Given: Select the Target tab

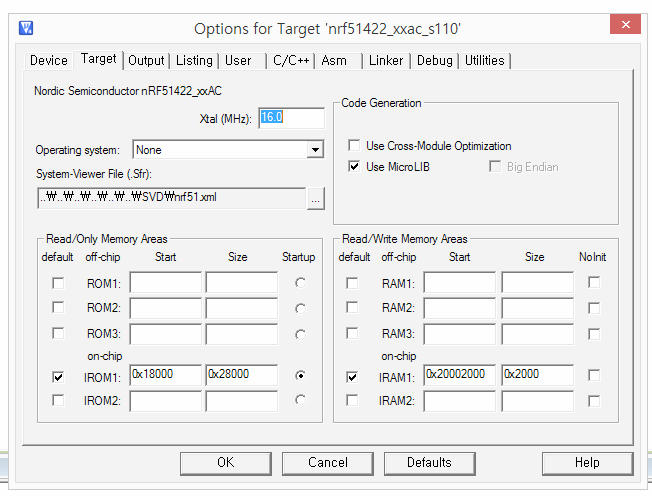Looking at the screenshot, I should click(99, 59).
